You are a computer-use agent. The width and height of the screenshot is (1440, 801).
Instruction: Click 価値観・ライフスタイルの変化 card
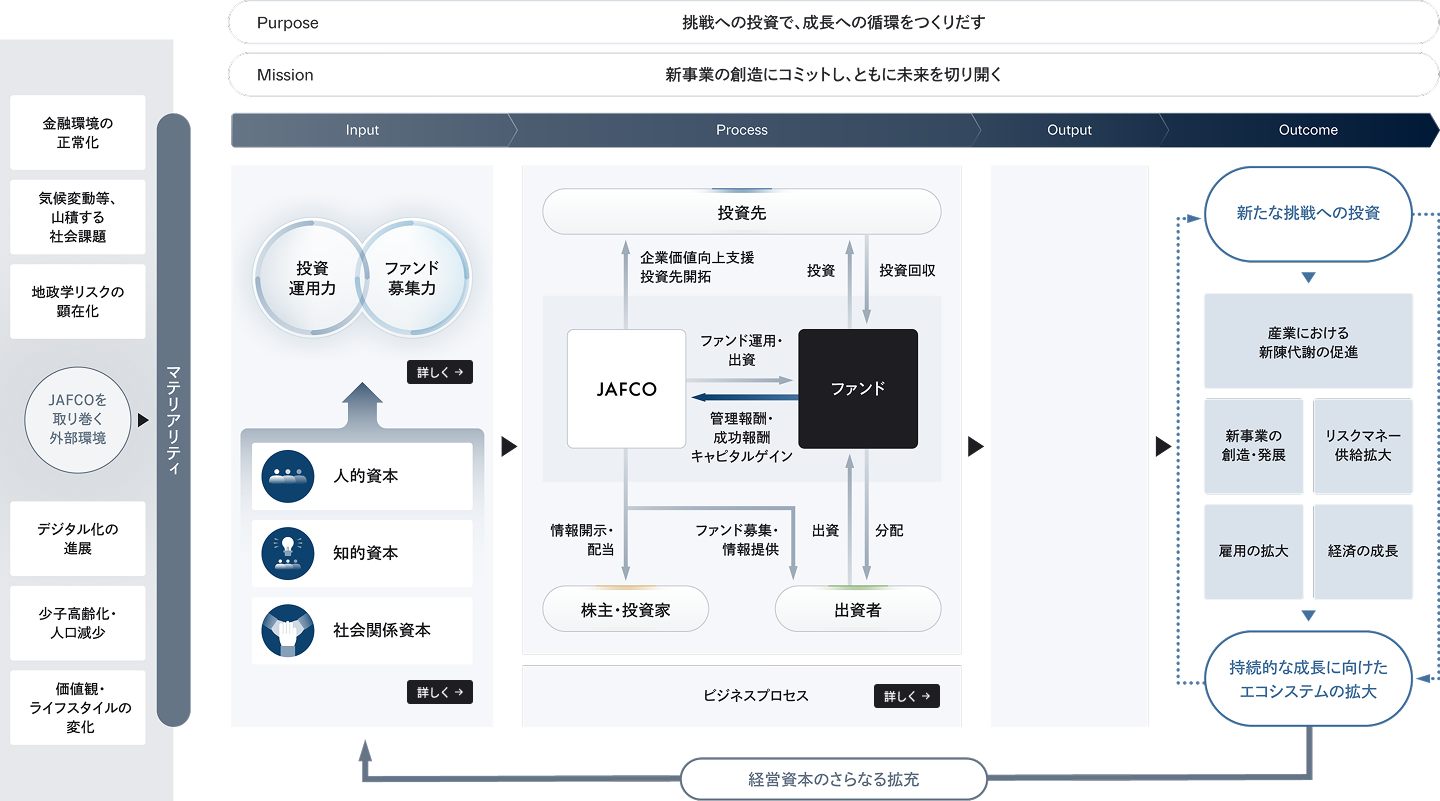click(78, 708)
